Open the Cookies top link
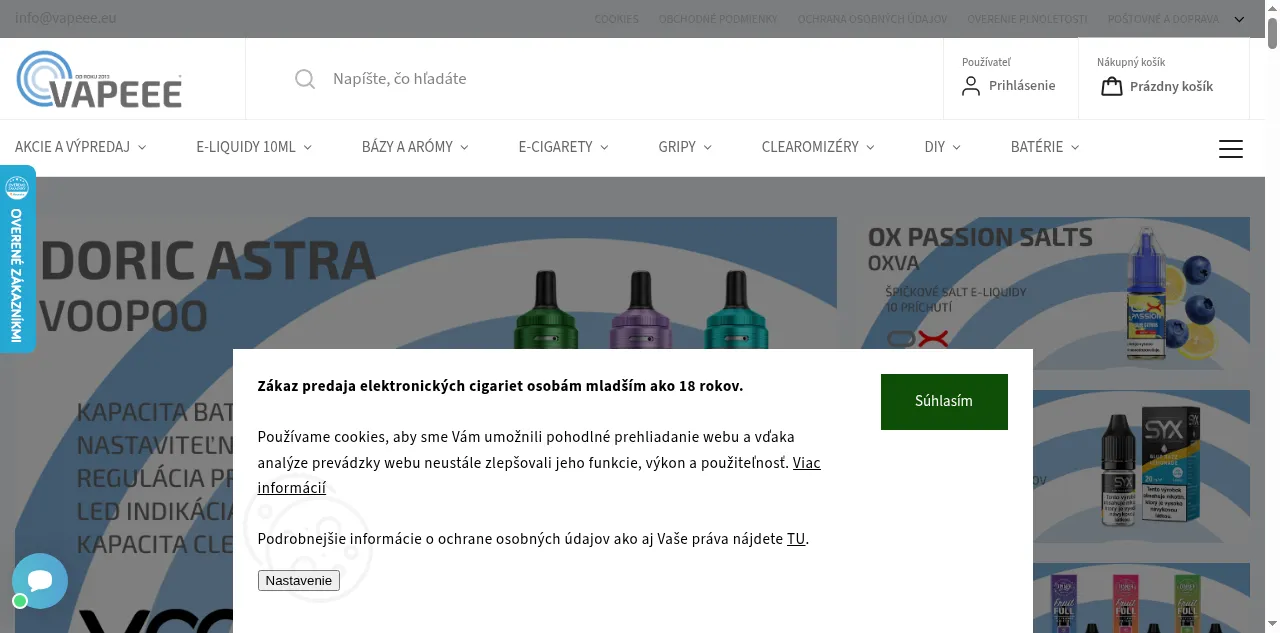The image size is (1280, 633). (616, 19)
